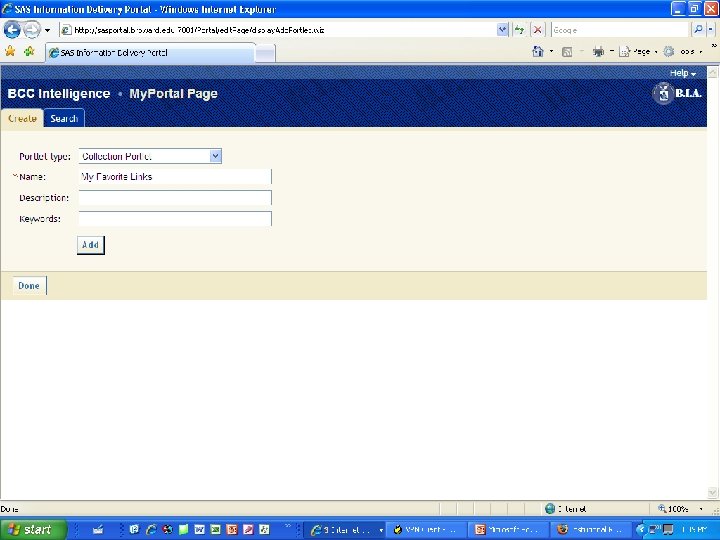Click the Done button

[29, 286]
